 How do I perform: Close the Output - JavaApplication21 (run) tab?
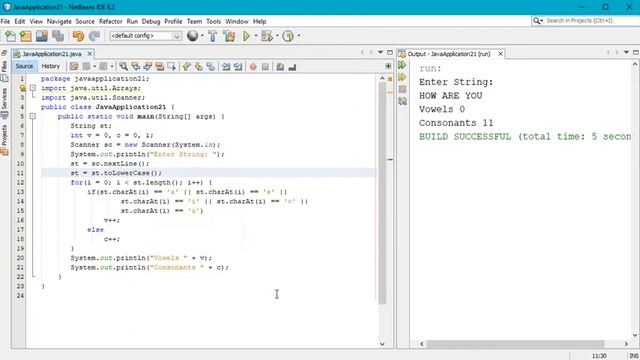click(500, 53)
